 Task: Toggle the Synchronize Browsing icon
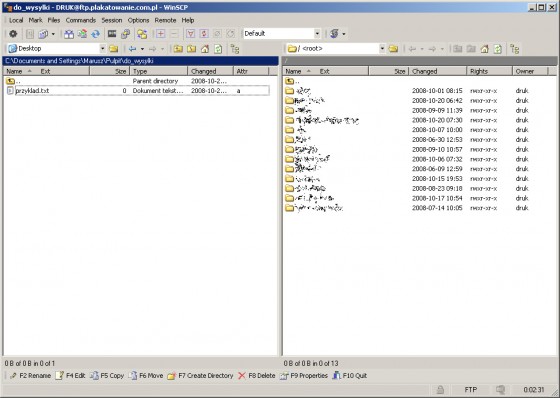point(142,34)
